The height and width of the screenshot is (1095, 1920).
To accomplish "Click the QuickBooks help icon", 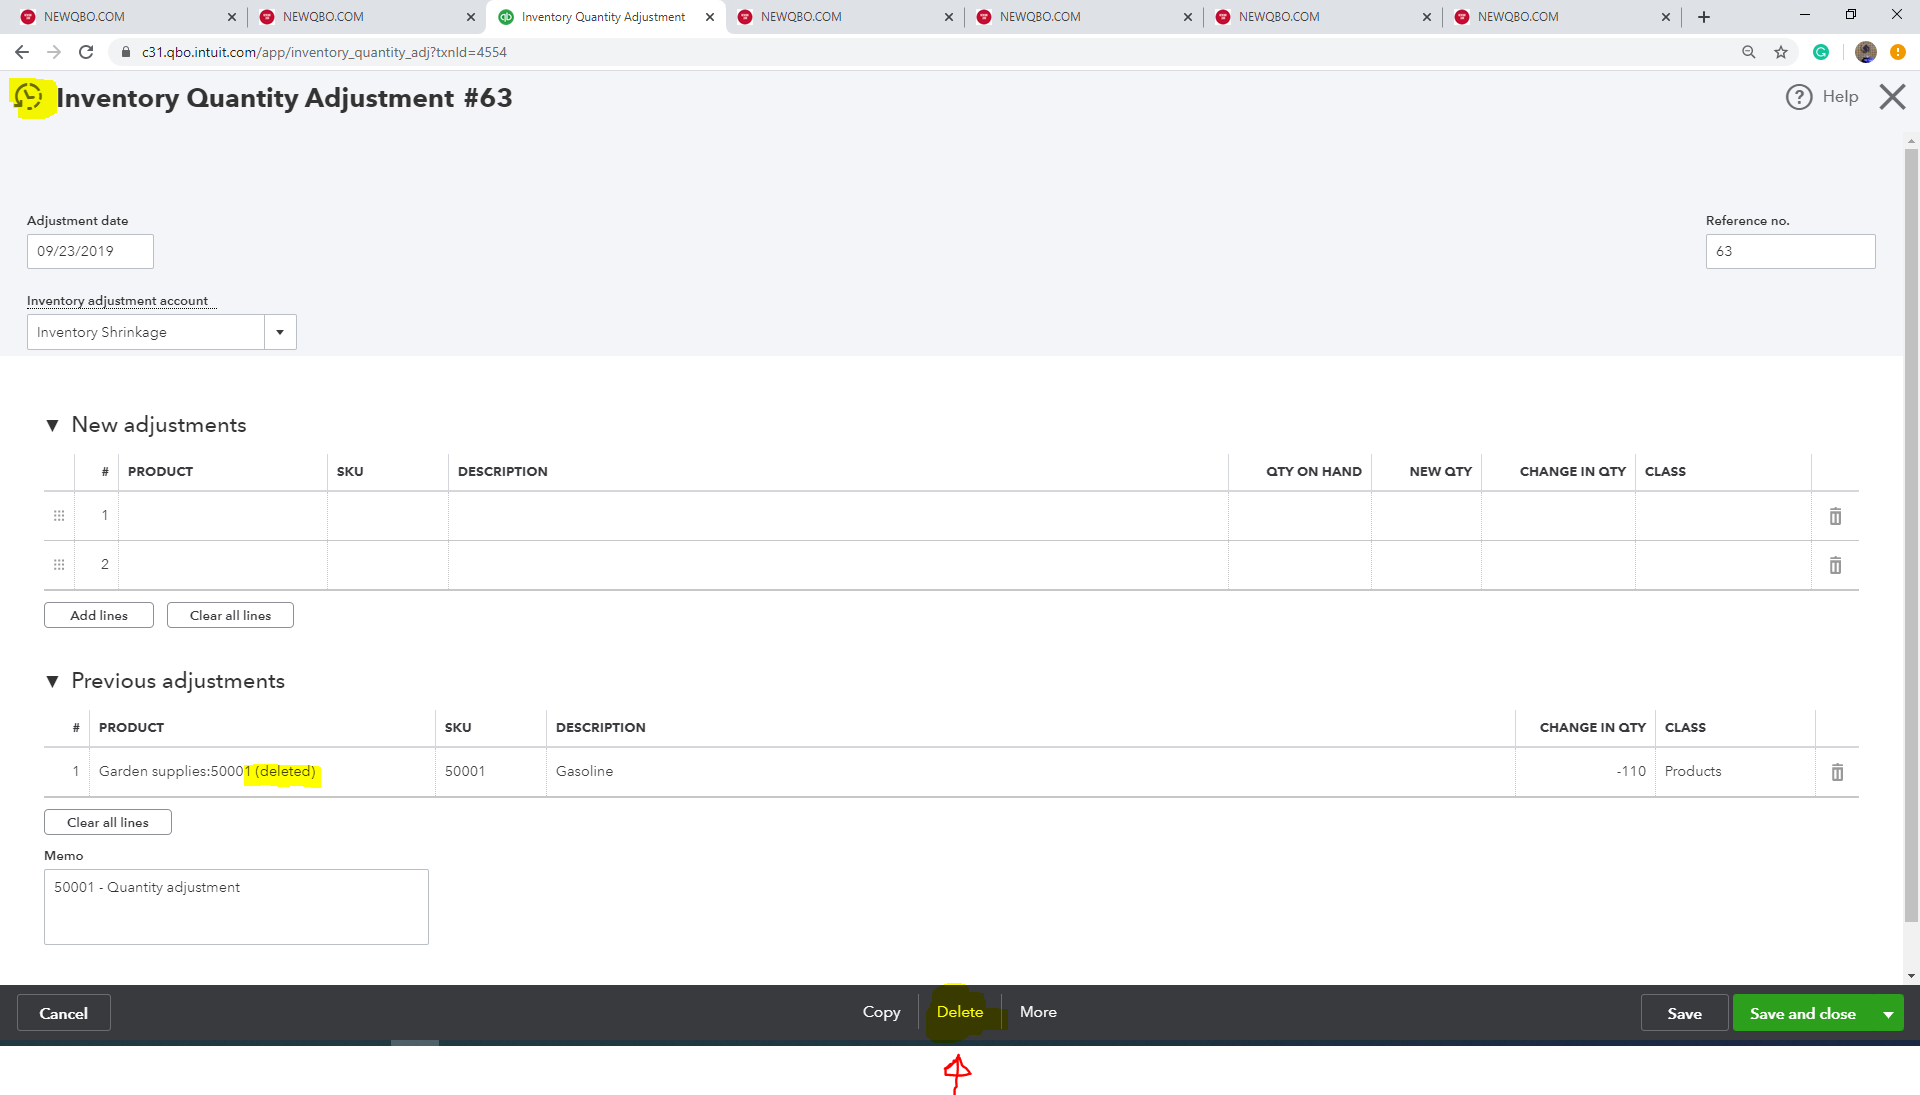I will point(1799,95).
